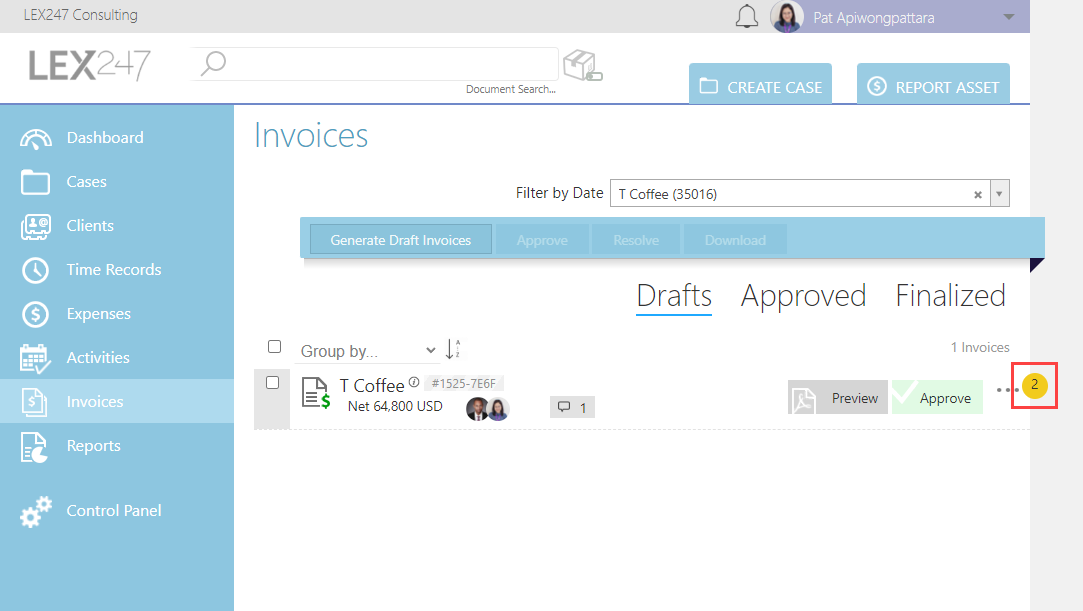Click the info icon next to T Coffee
Image resolution: width=1083 pixels, height=611 pixels.
(x=414, y=382)
